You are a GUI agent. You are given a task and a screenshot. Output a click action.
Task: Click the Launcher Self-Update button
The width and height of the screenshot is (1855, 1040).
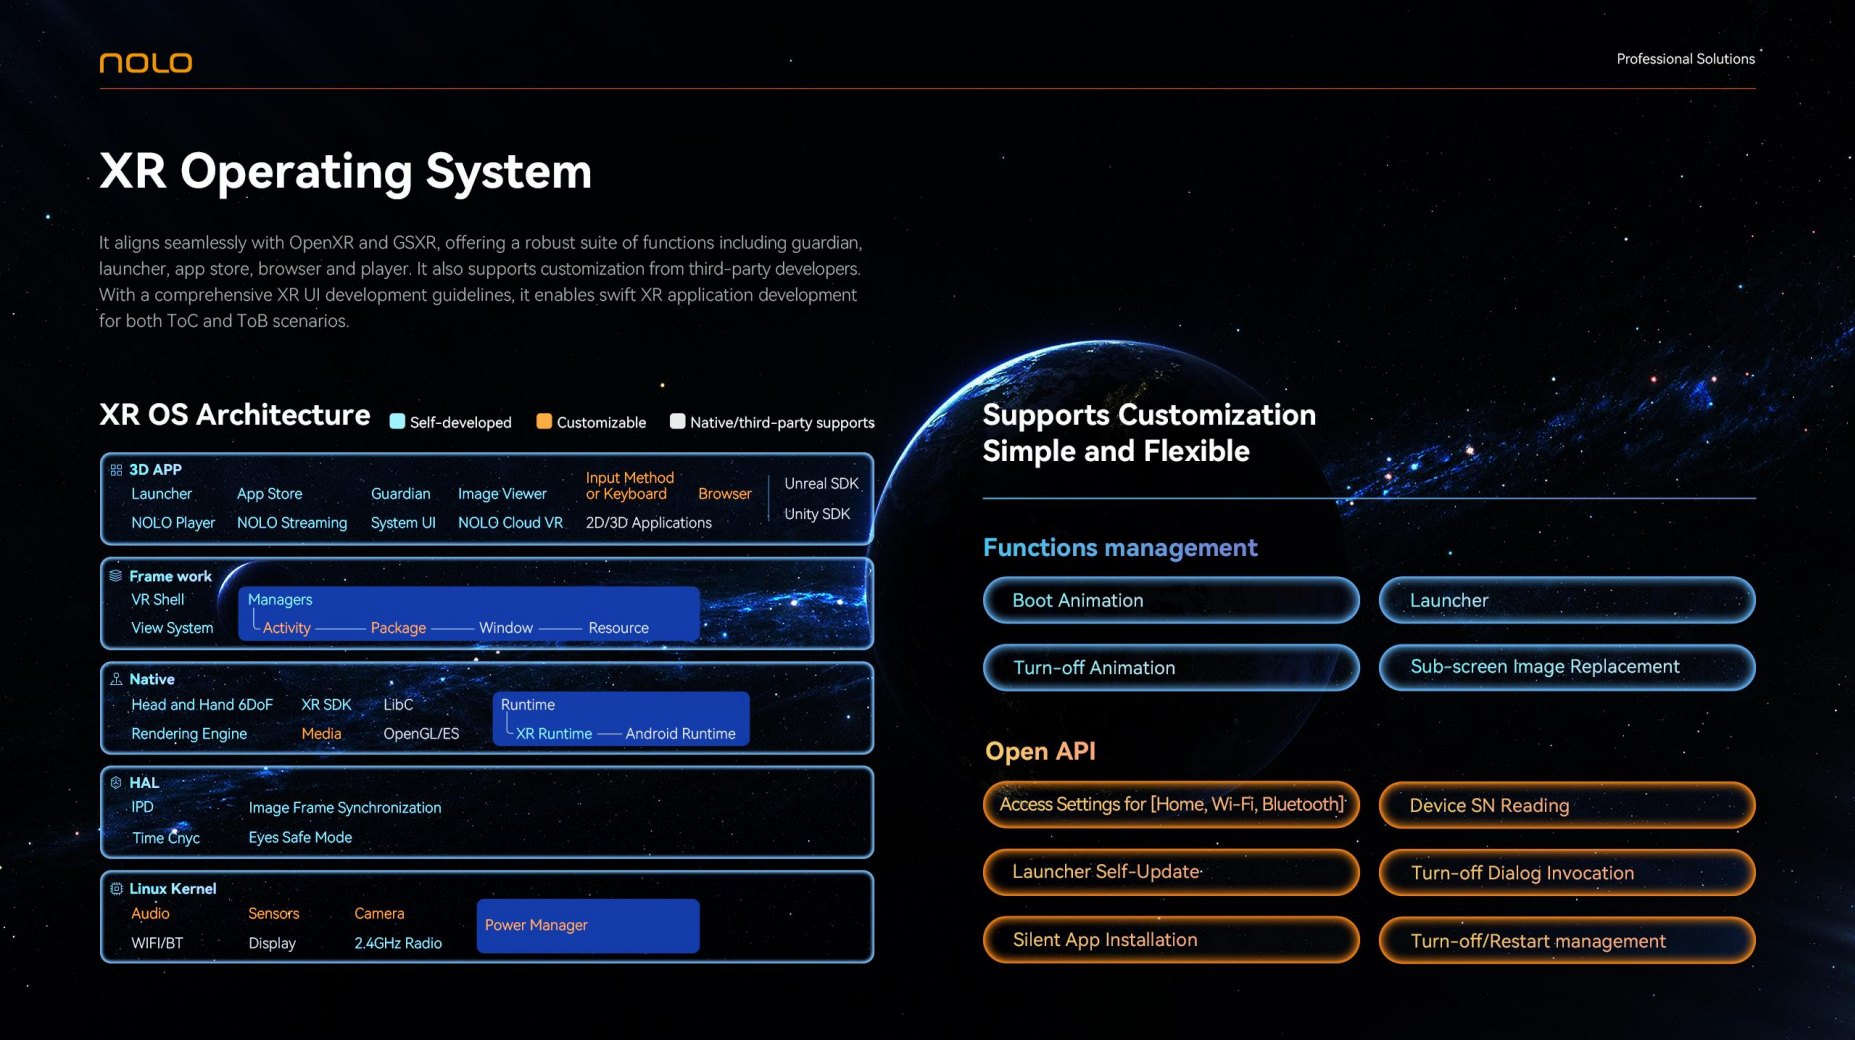(1171, 872)
